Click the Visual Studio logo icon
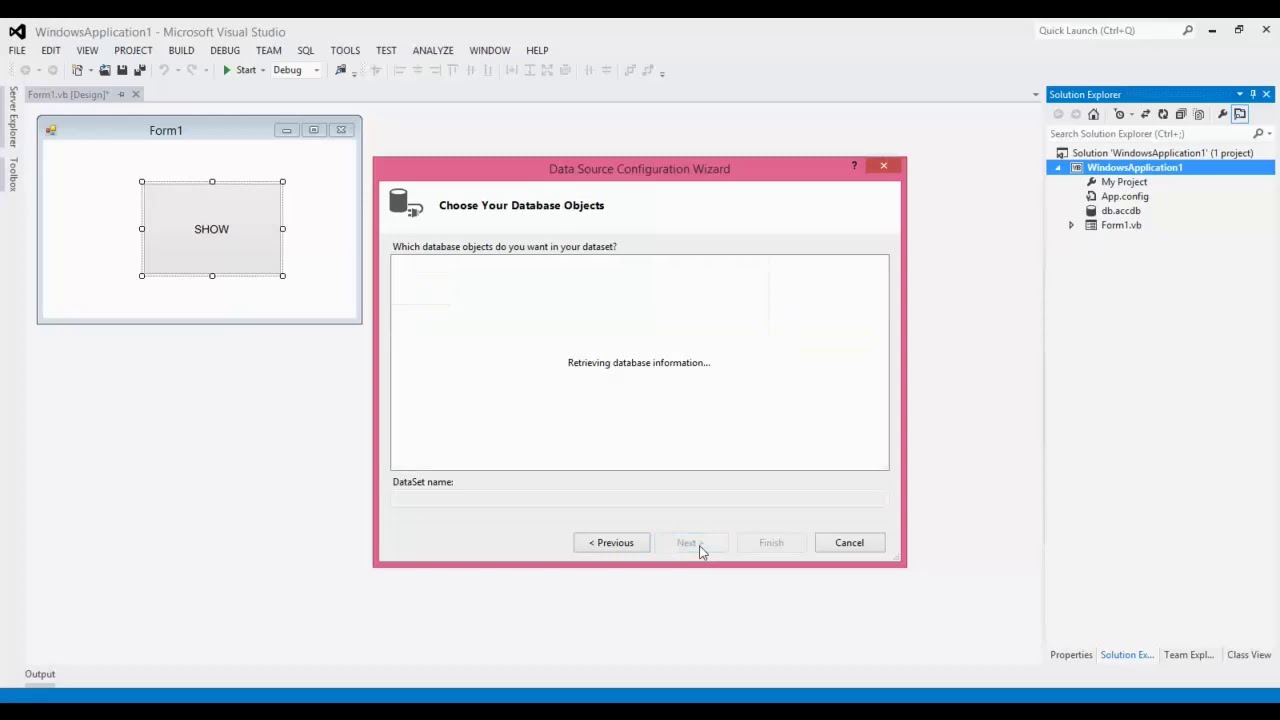 (17, 31)
